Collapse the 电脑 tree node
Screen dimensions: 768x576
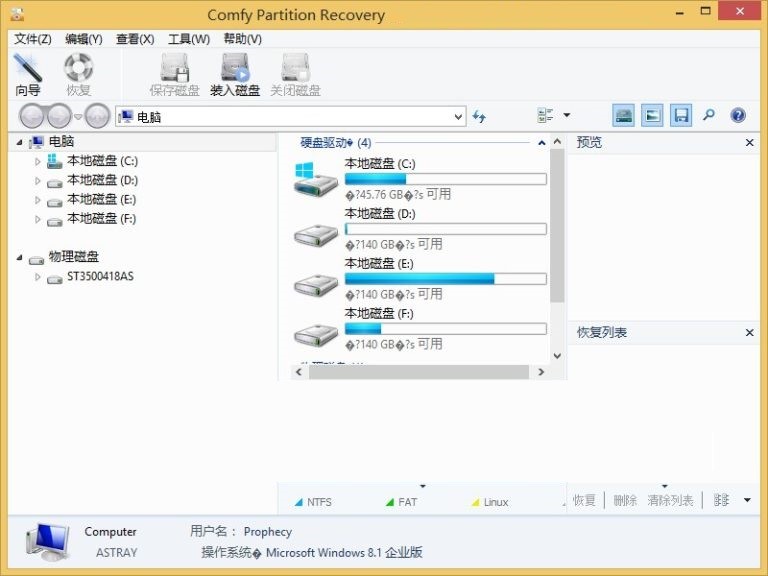point(19,143)
